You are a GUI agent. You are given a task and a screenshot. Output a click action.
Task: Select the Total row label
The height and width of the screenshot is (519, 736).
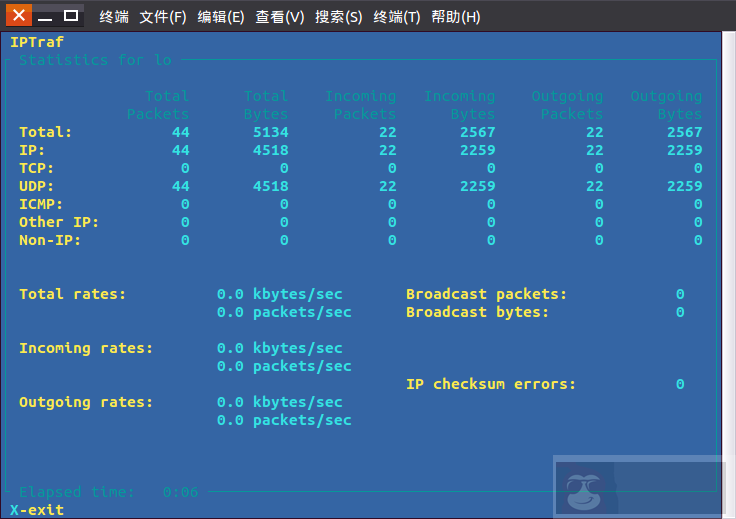coord(46,132)
